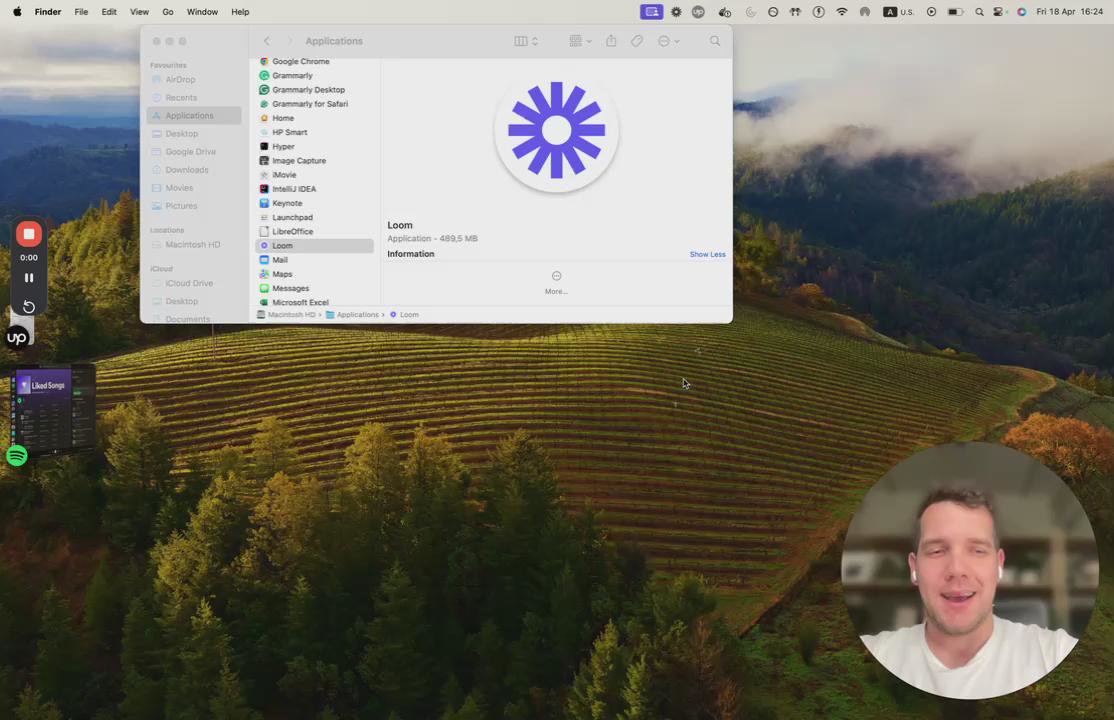The image size is (1114, 720).
Task: Open the Spotify Liked Songs window thumbnail
Action: coord(53,409)
